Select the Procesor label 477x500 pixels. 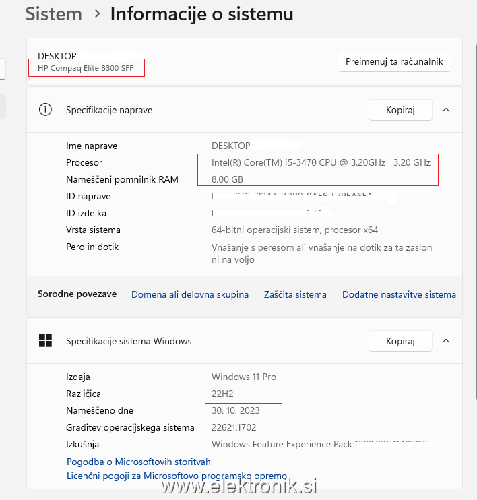point(84,163)
